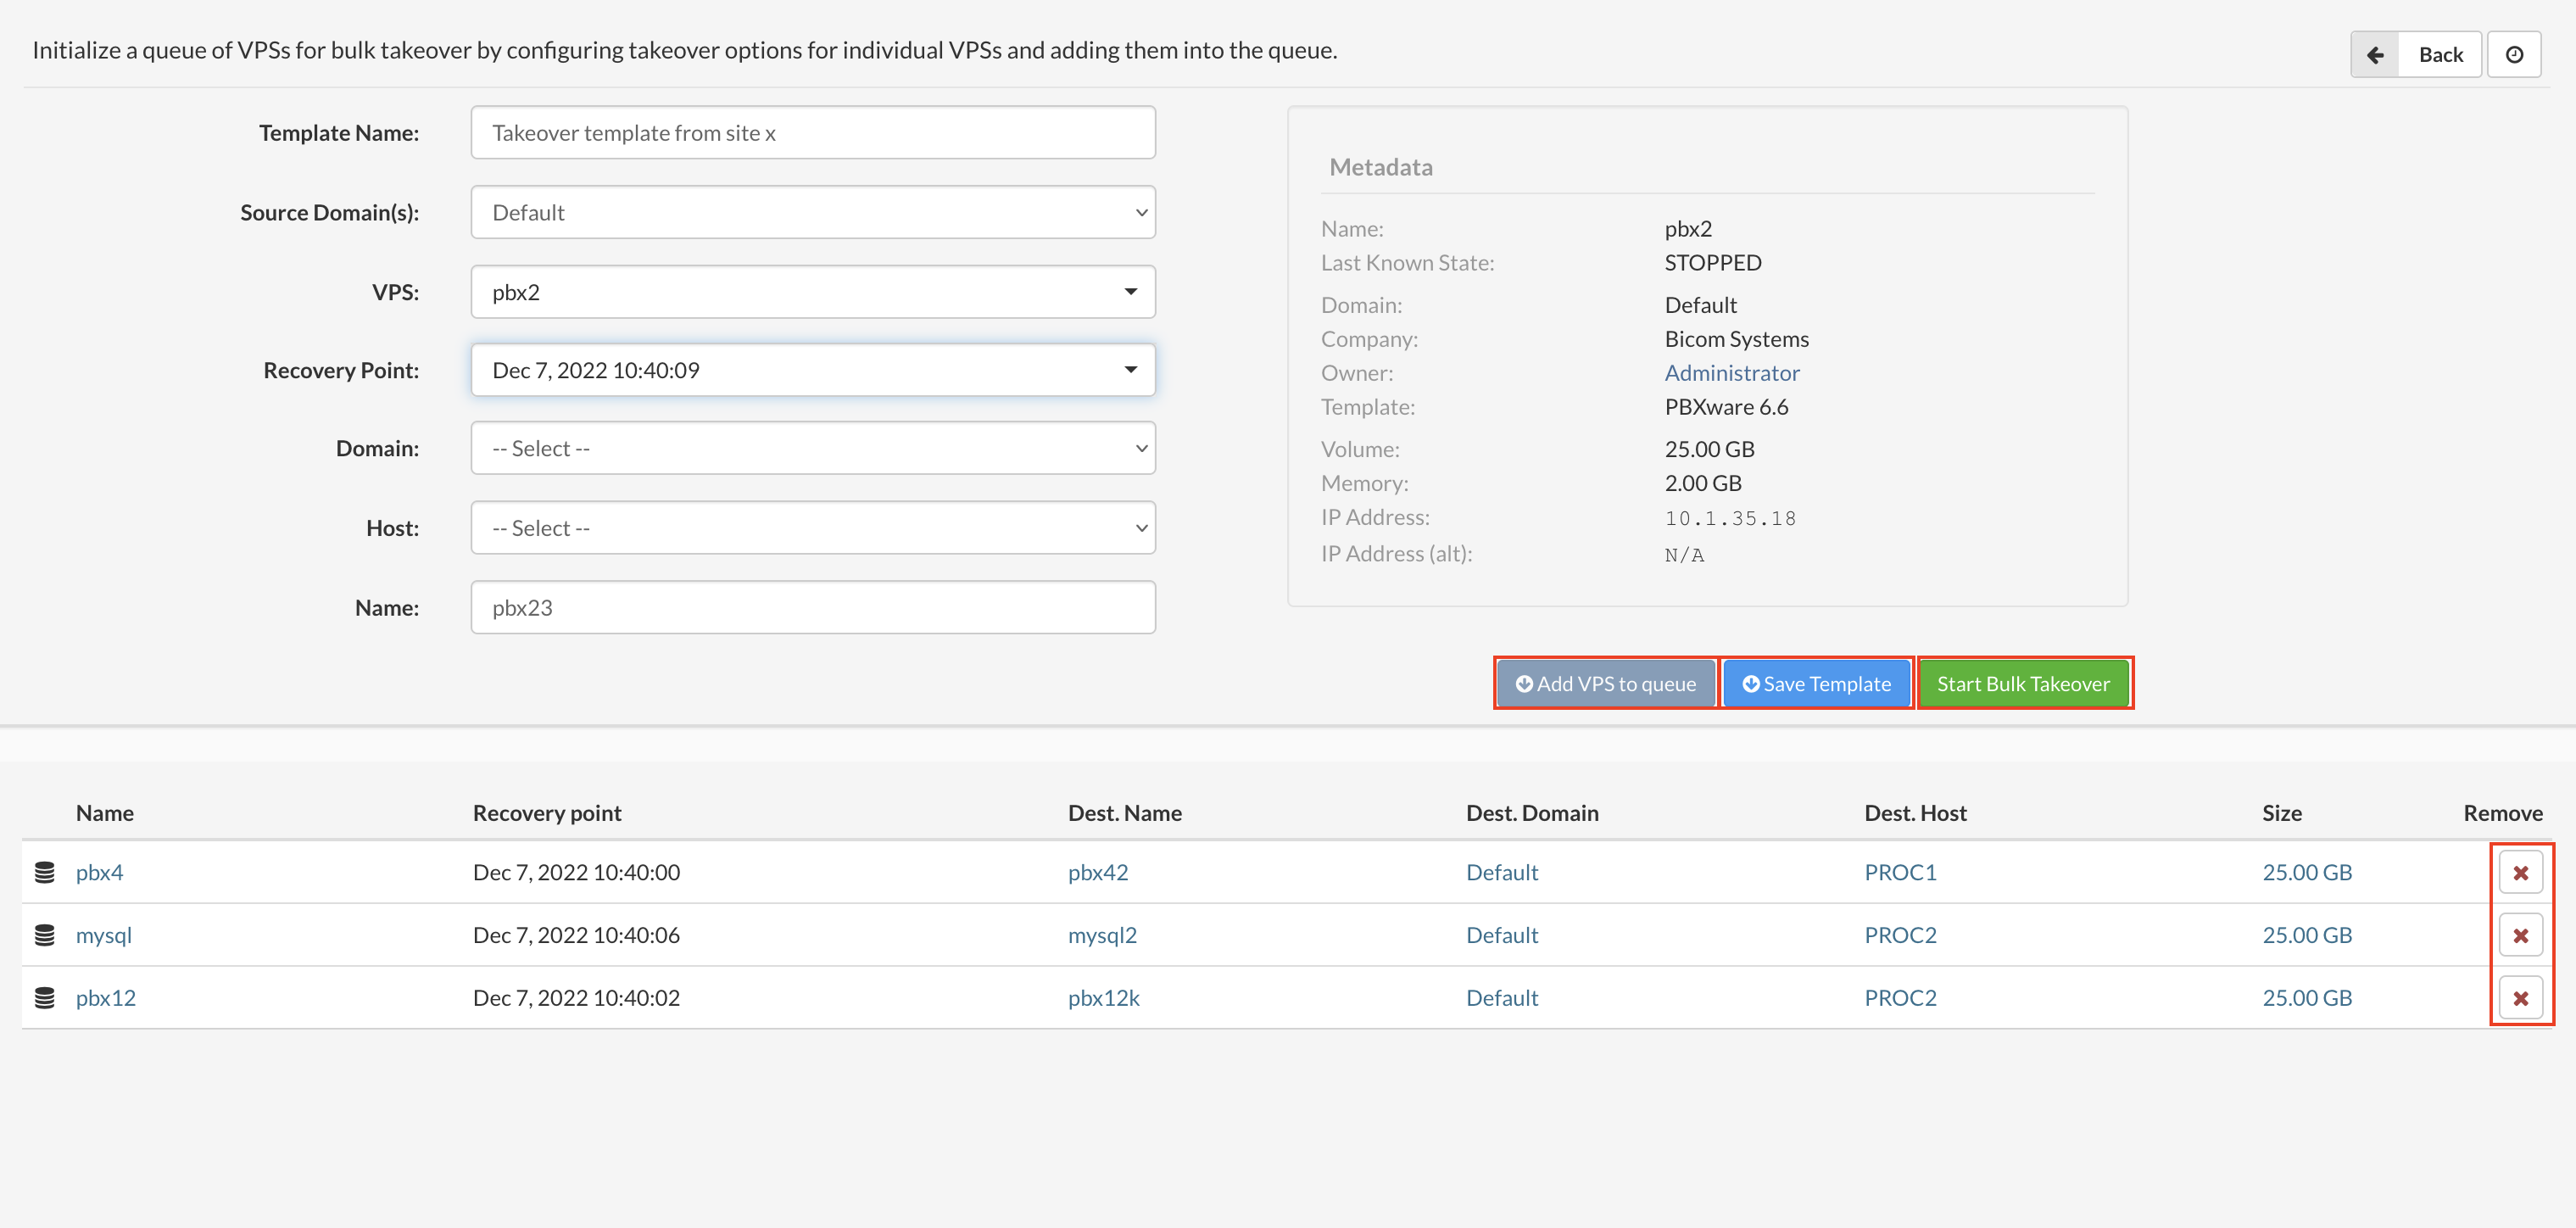2576x1228 pixels.
Task: Focus the Template Name input field
Action: (x=812, y=133)
